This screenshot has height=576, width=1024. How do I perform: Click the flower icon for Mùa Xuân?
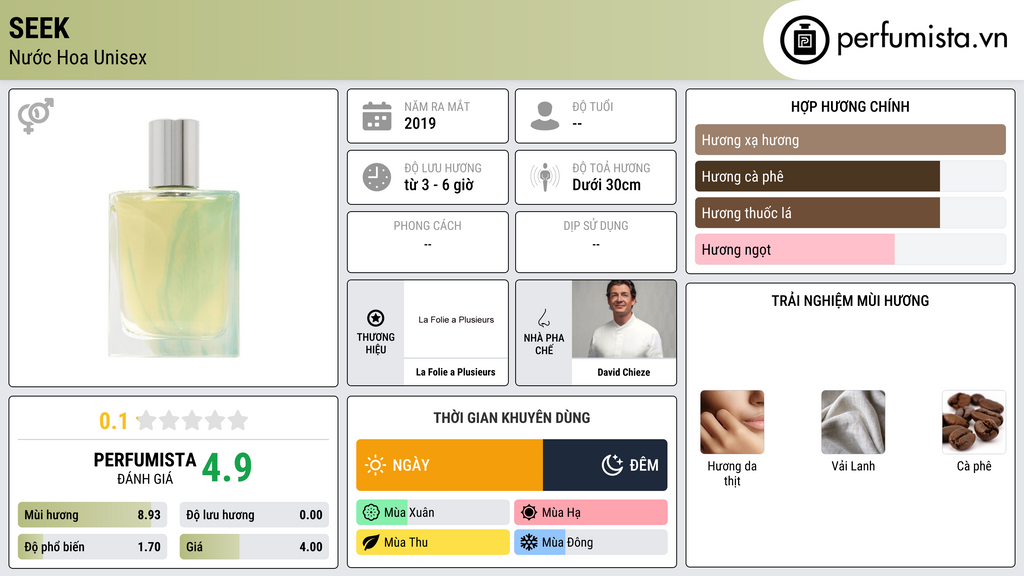(371, 513)
